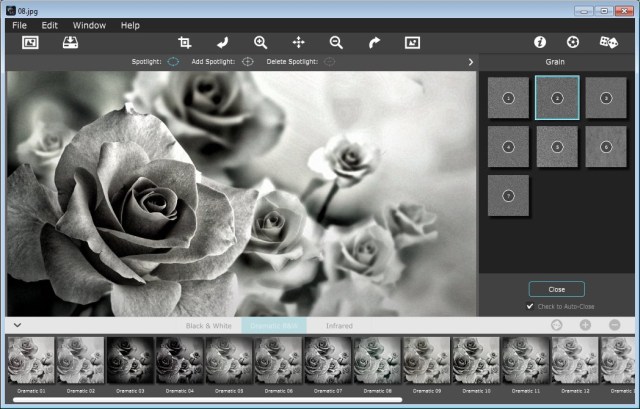Screen dimensions: 640x409
Task: Click the Undo arrow icon
Action: (222, 42)
